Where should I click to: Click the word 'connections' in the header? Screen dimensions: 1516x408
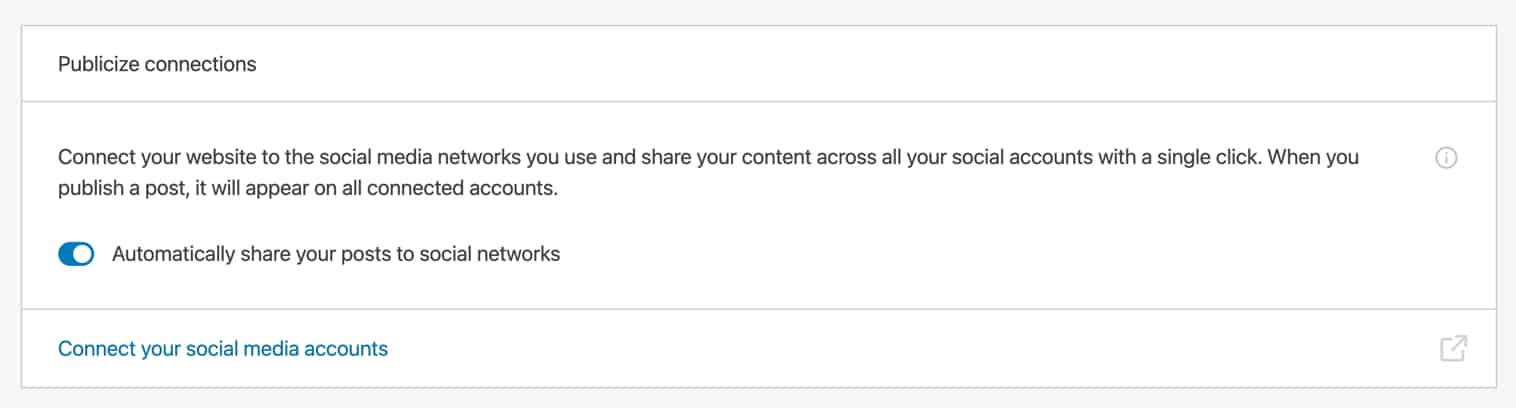point(200,64)
